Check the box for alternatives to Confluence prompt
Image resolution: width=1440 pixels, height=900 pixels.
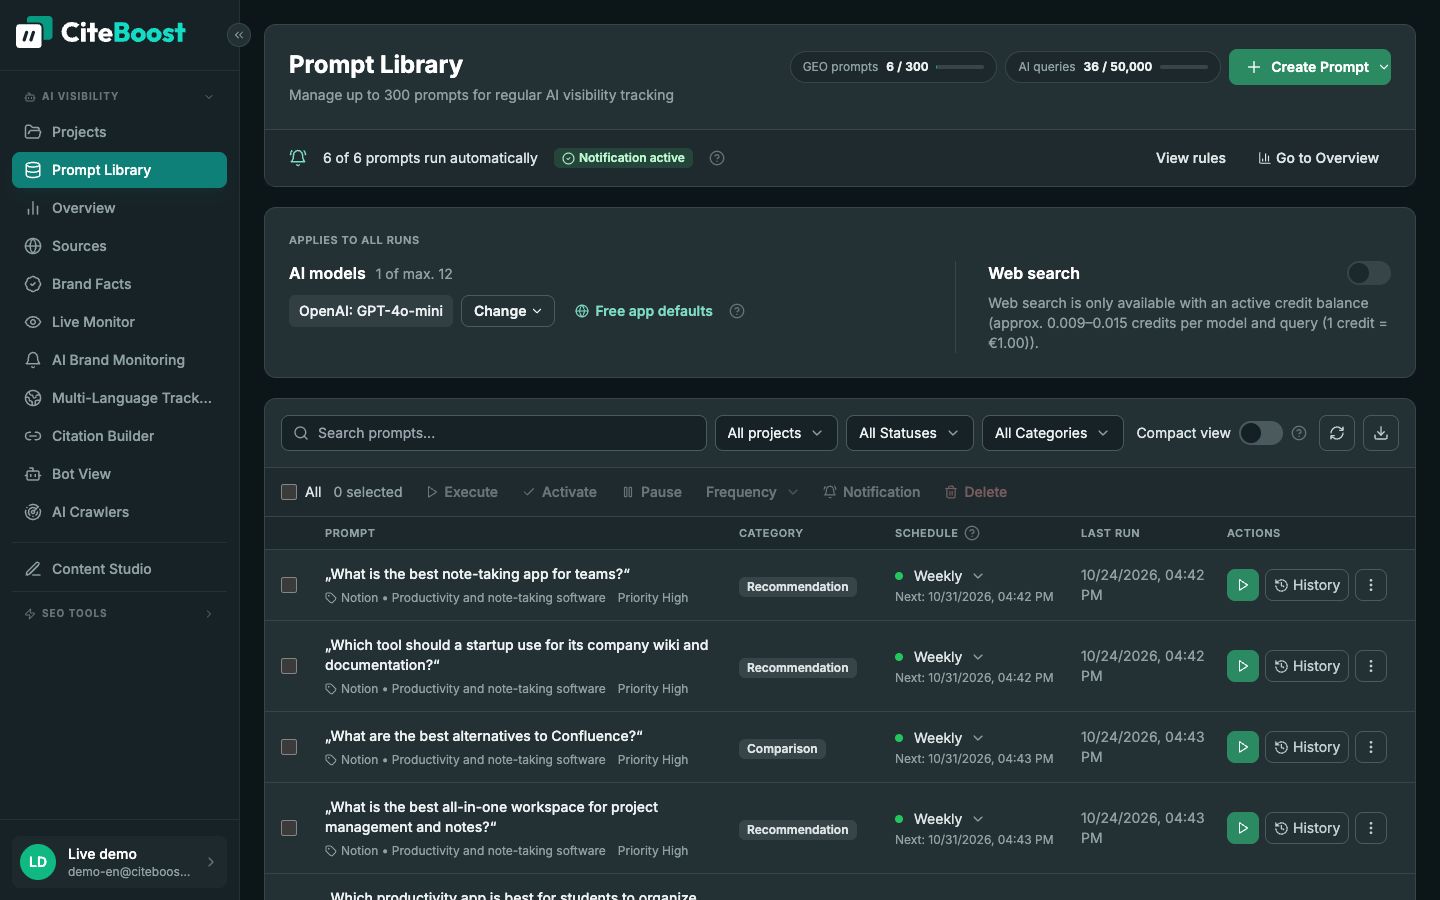pos(289,747)
